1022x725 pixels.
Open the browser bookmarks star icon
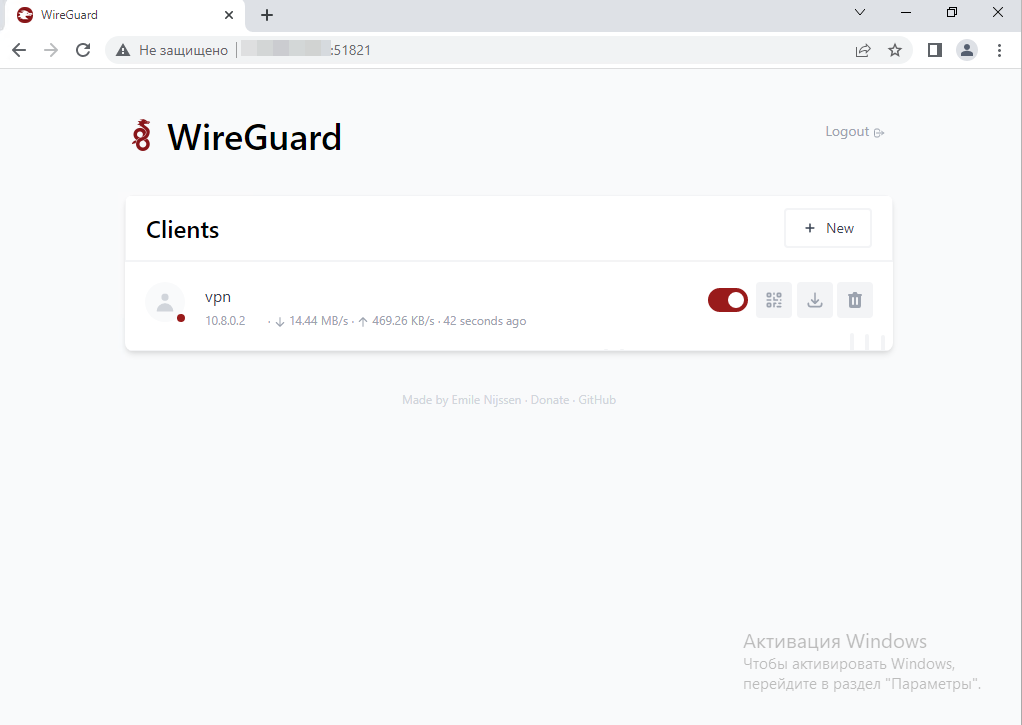coord(895,50)
